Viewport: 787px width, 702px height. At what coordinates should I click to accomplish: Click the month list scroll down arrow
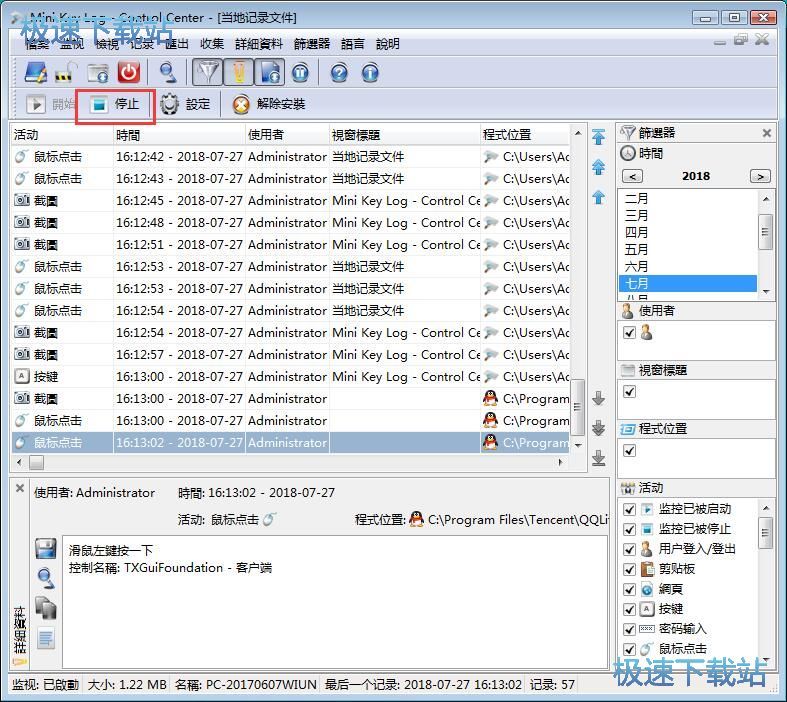coord(766,292)
